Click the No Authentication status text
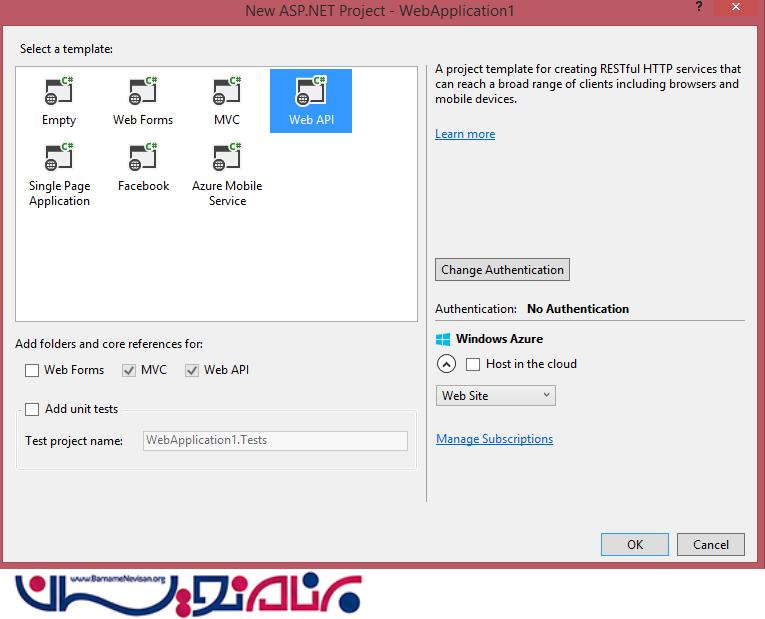The image size is (765, 619). (578, 309)
